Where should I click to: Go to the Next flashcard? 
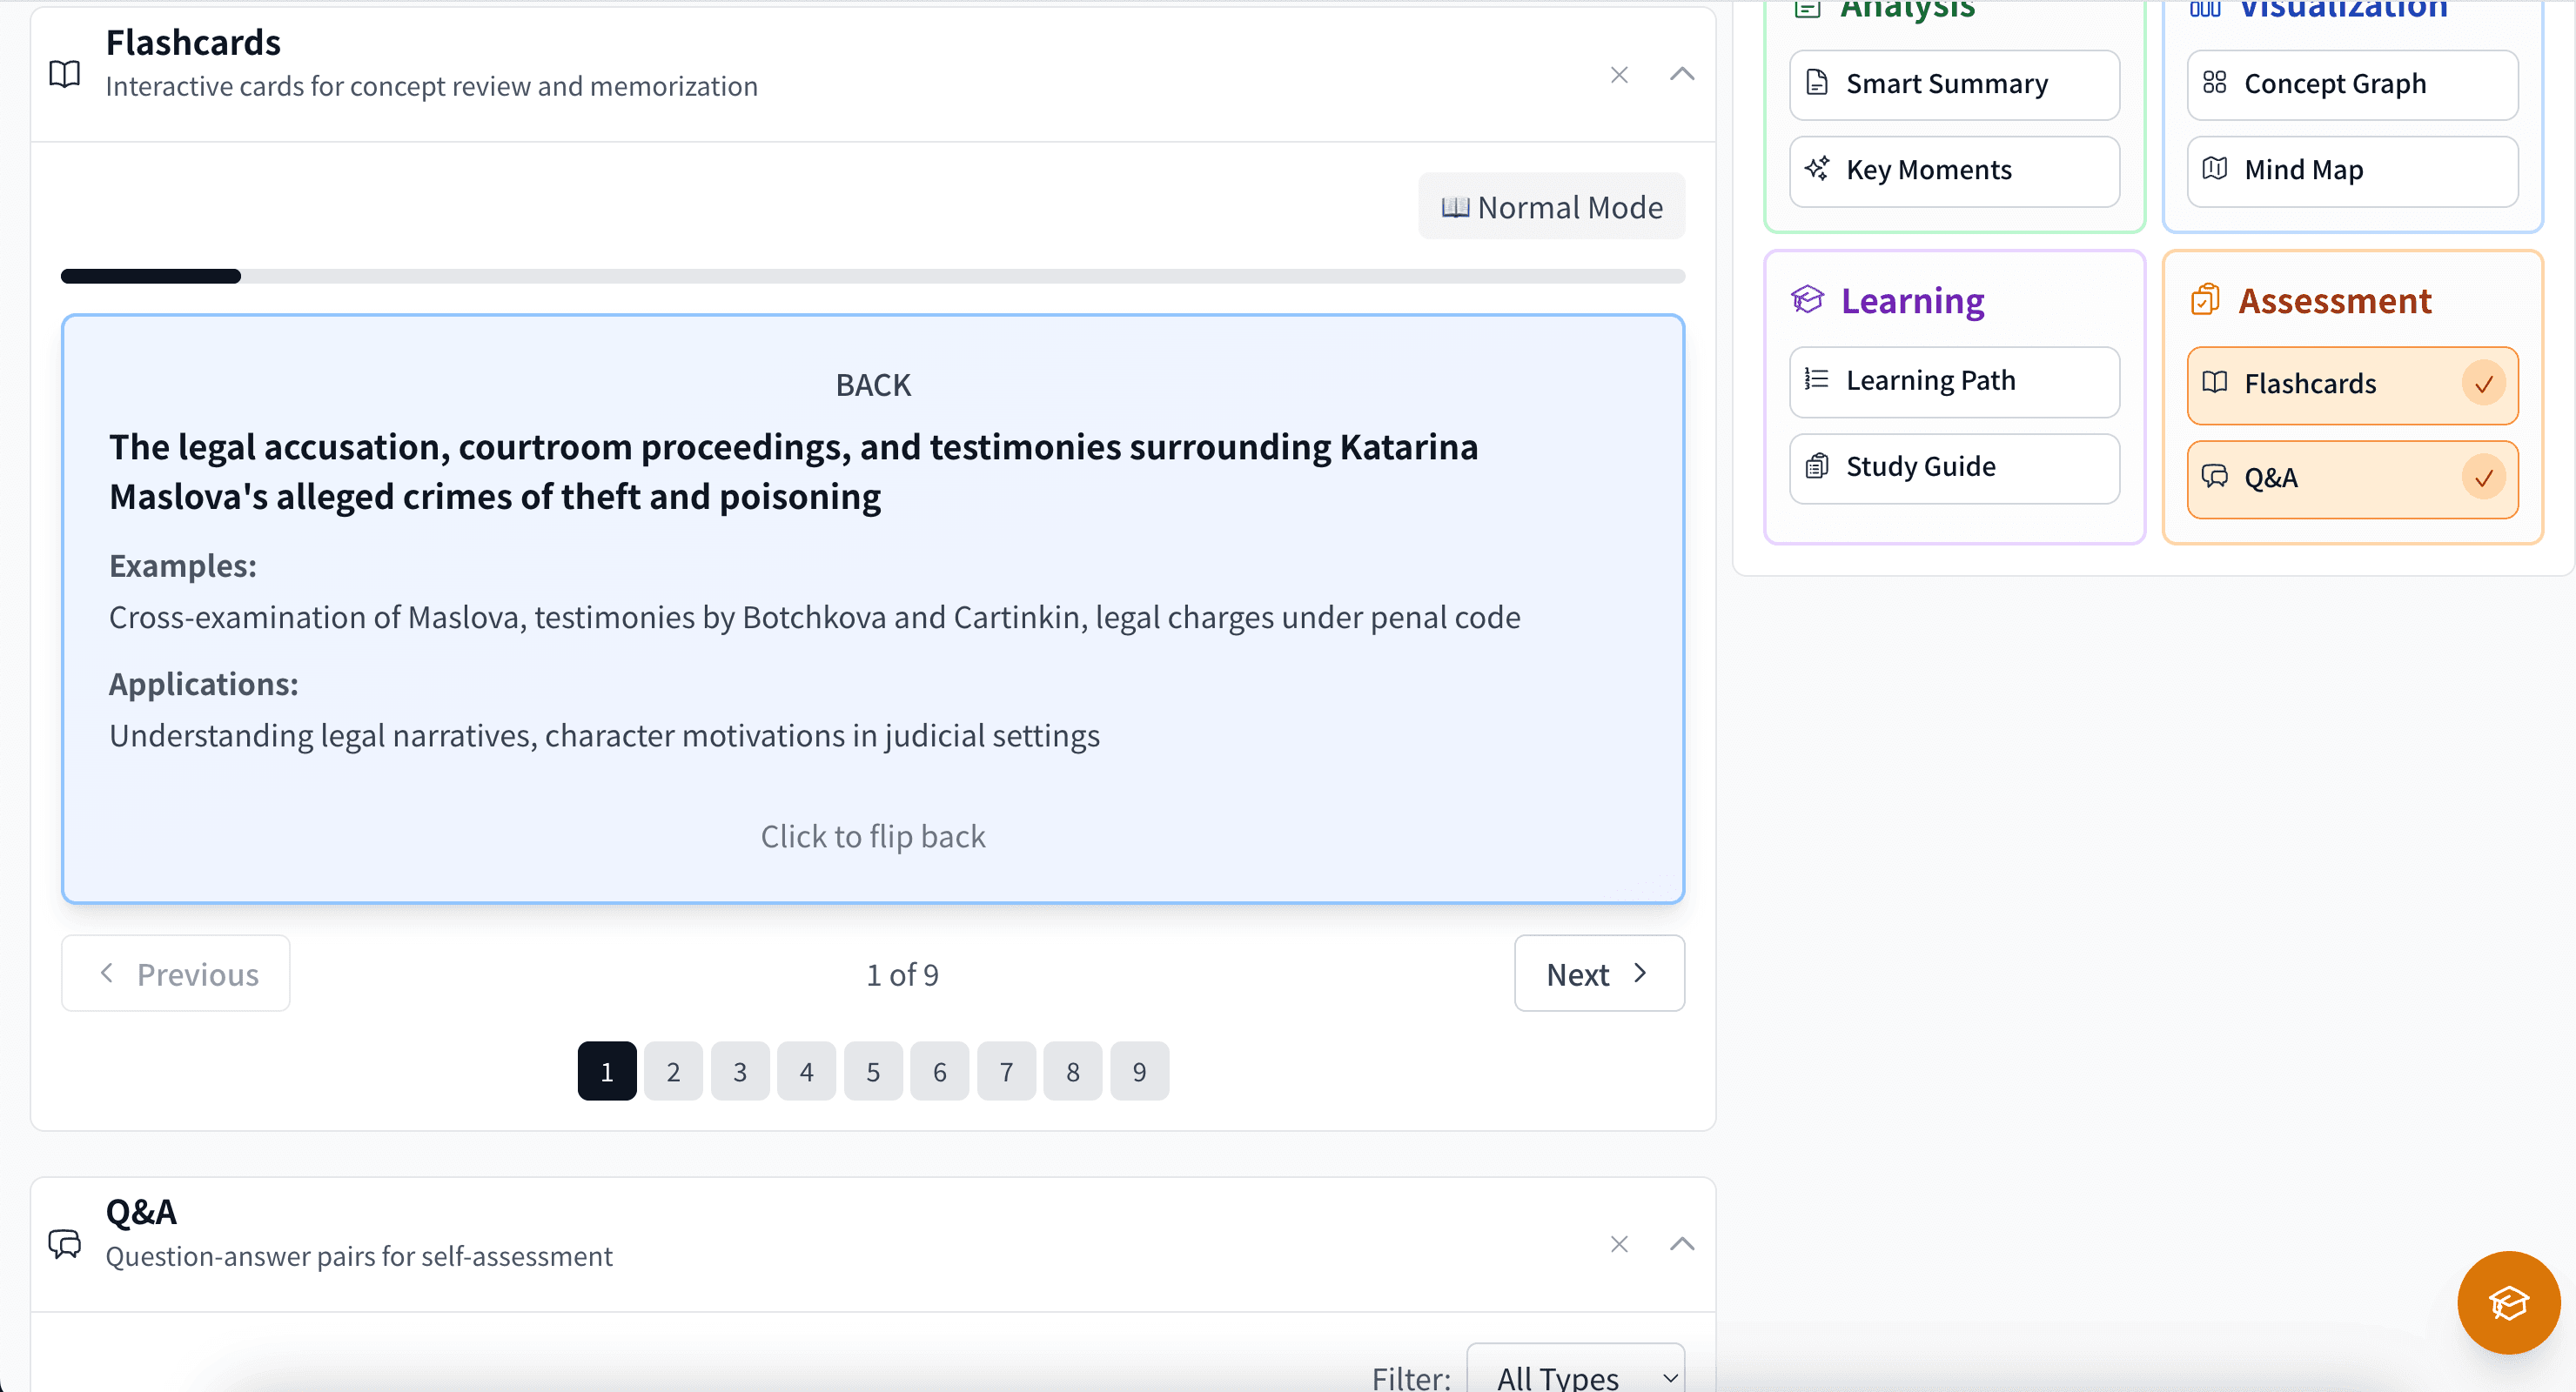tap(1598, 973)
